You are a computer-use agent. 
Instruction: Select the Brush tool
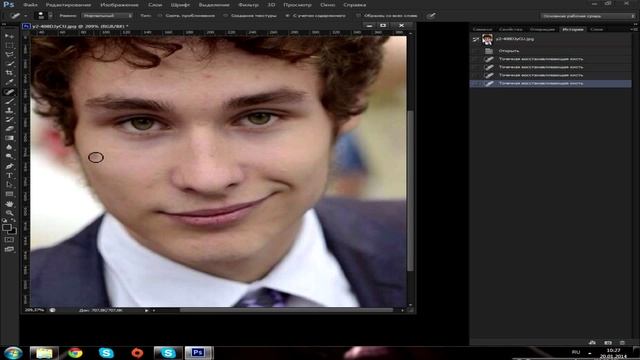[9, 101]
